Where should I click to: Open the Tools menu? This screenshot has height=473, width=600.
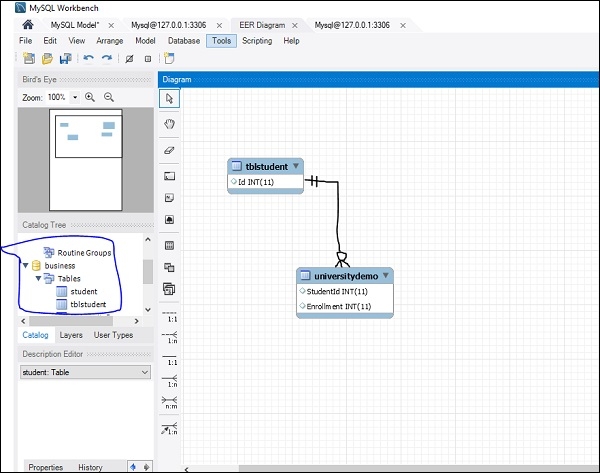pyautogui.click(x=222, y=41)
